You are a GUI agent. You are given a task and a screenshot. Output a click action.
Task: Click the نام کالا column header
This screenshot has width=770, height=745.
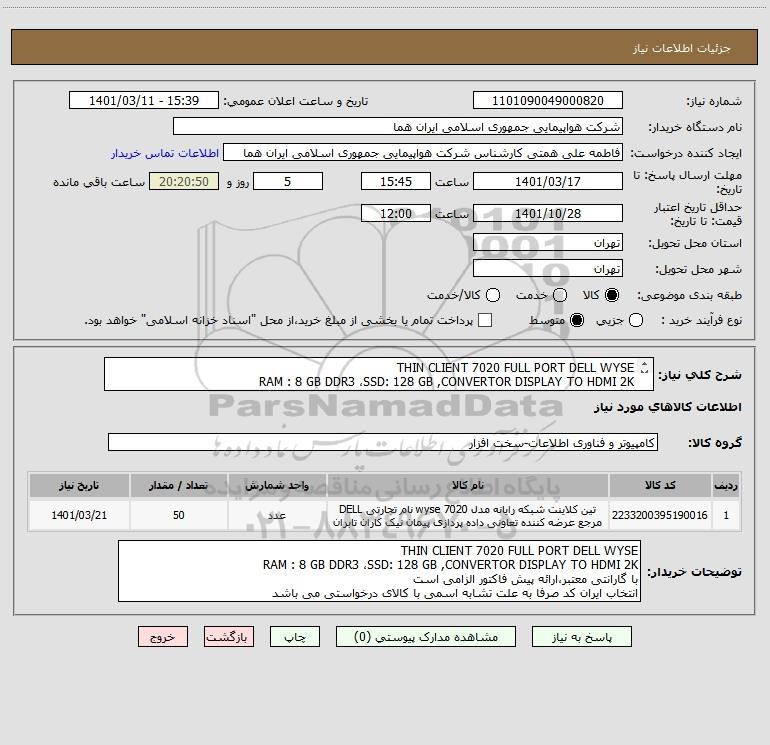pyautogui.click(x=468, y=485)
